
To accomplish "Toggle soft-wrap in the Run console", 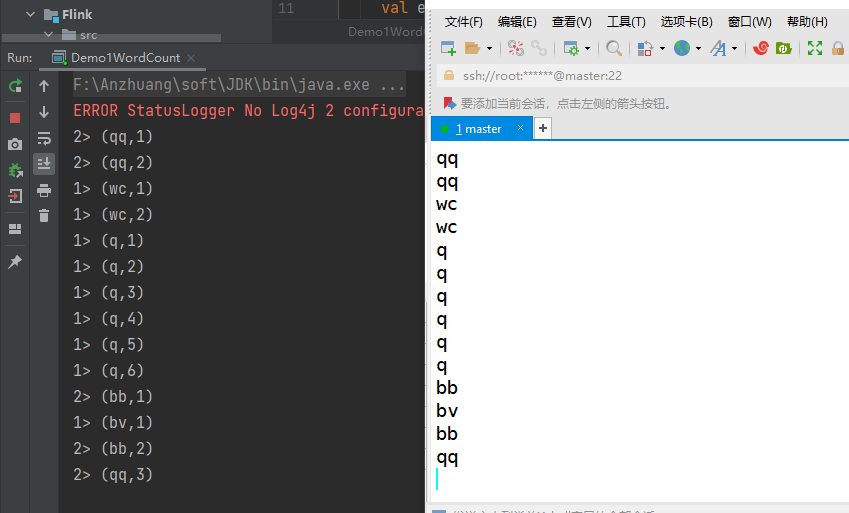I will pos(44,138).
